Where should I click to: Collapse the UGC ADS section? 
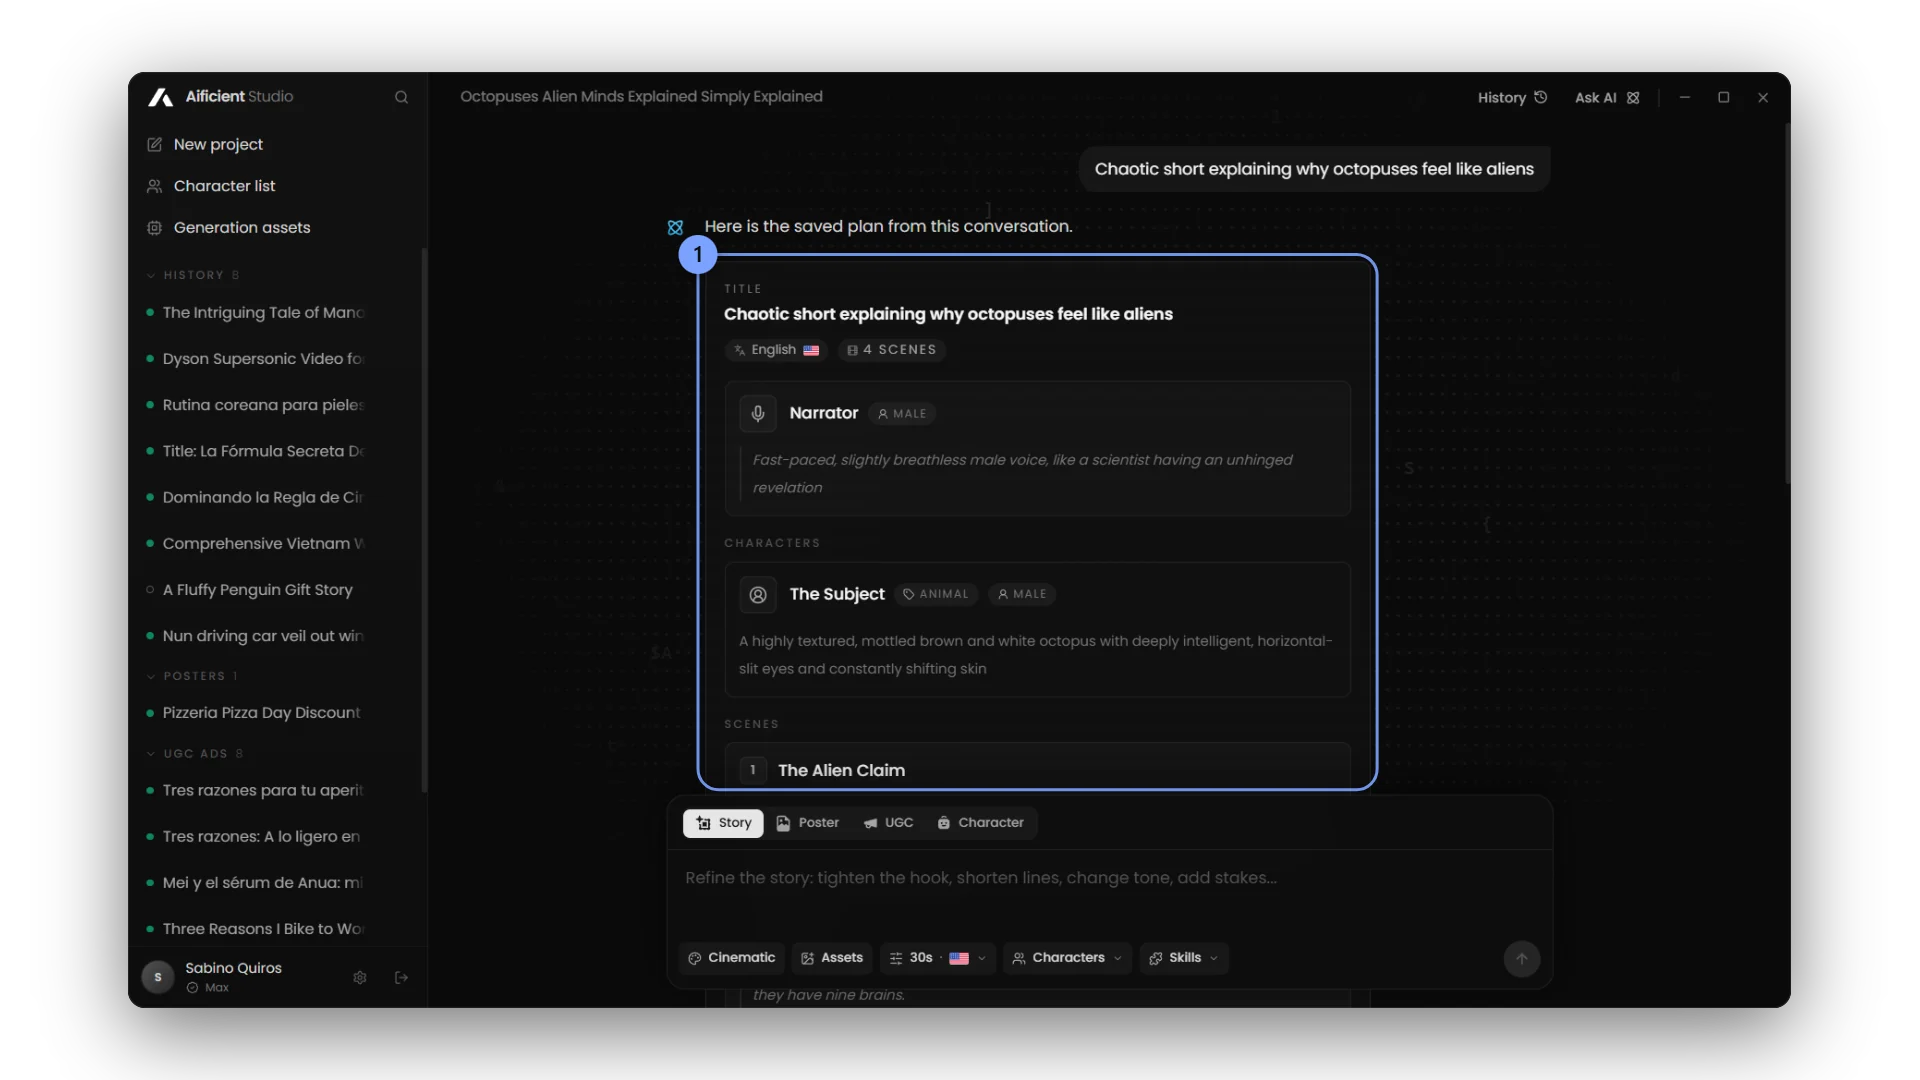[x=195, y=754]
